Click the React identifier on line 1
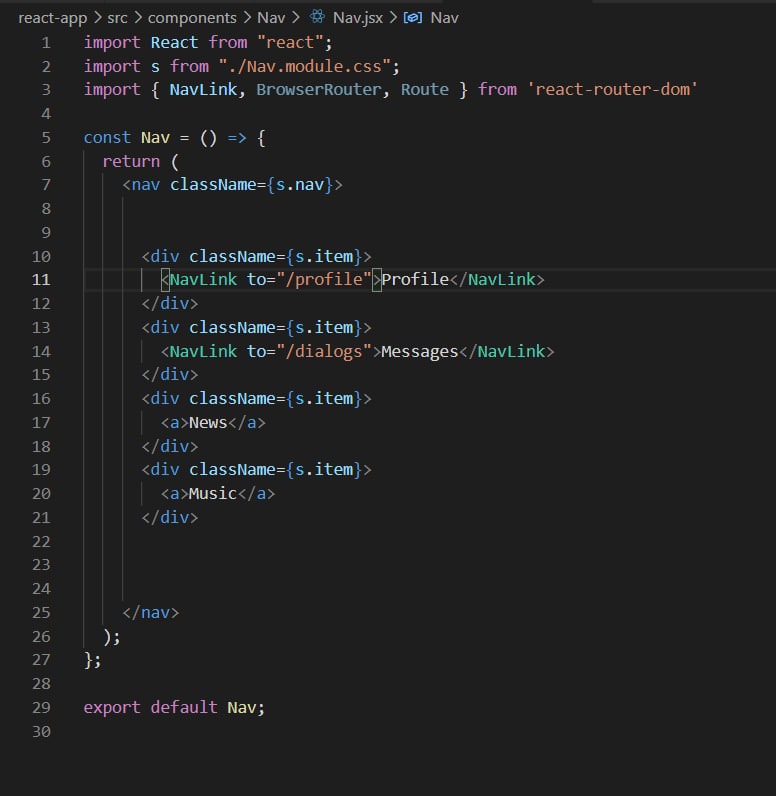Image resolution: width=776 pixels, height=796 pixels. 174,43
